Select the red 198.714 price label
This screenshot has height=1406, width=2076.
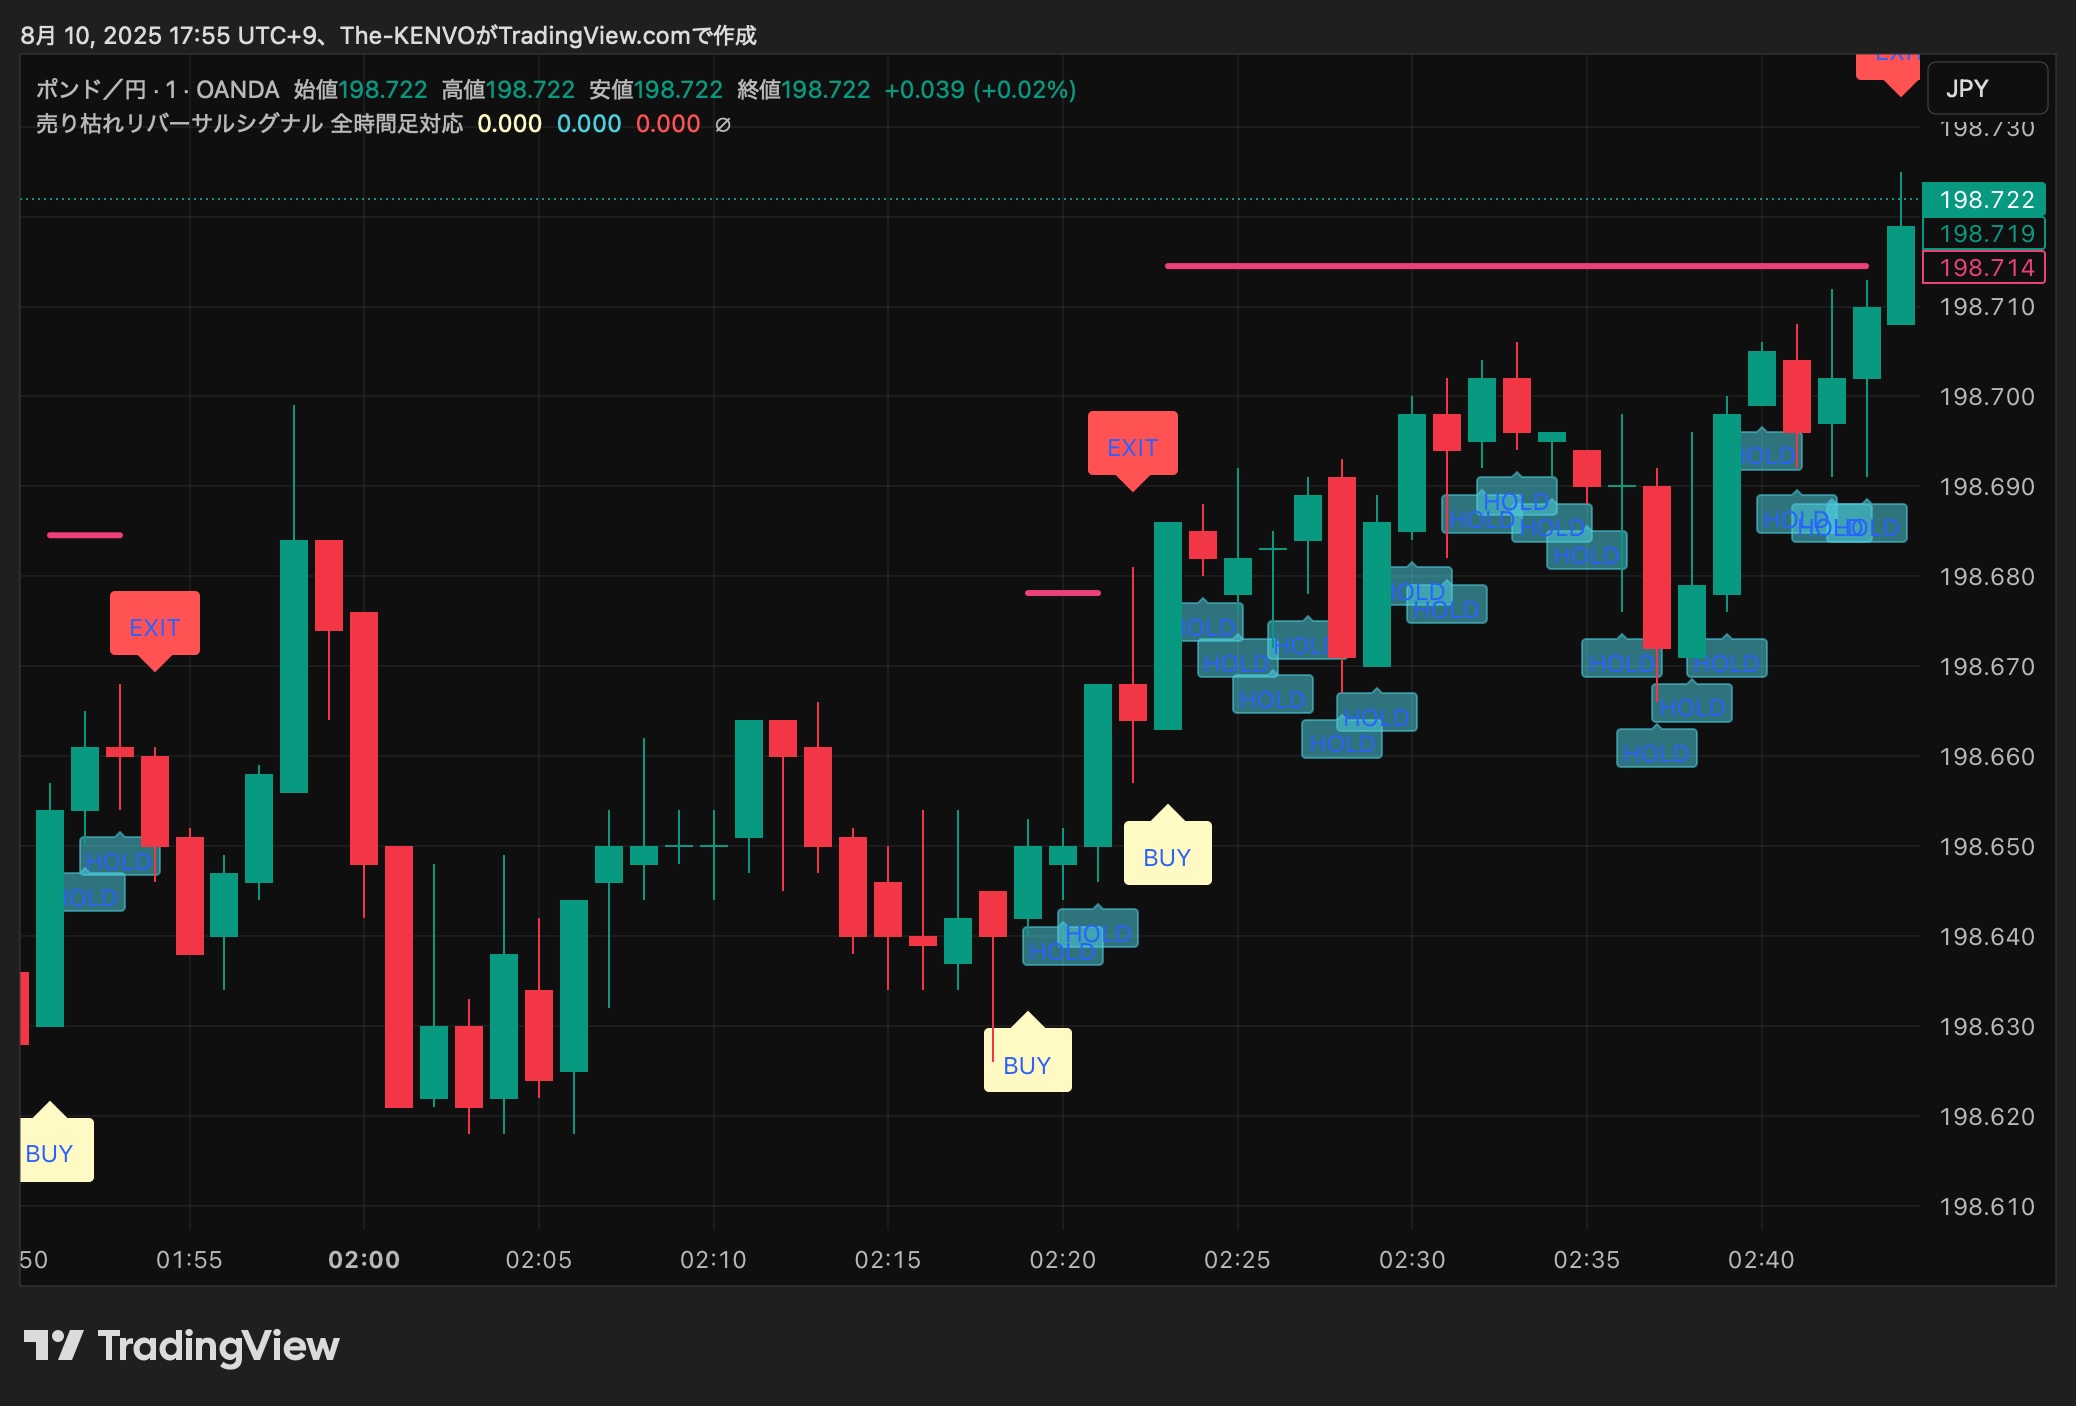(x=1984, y=268)
